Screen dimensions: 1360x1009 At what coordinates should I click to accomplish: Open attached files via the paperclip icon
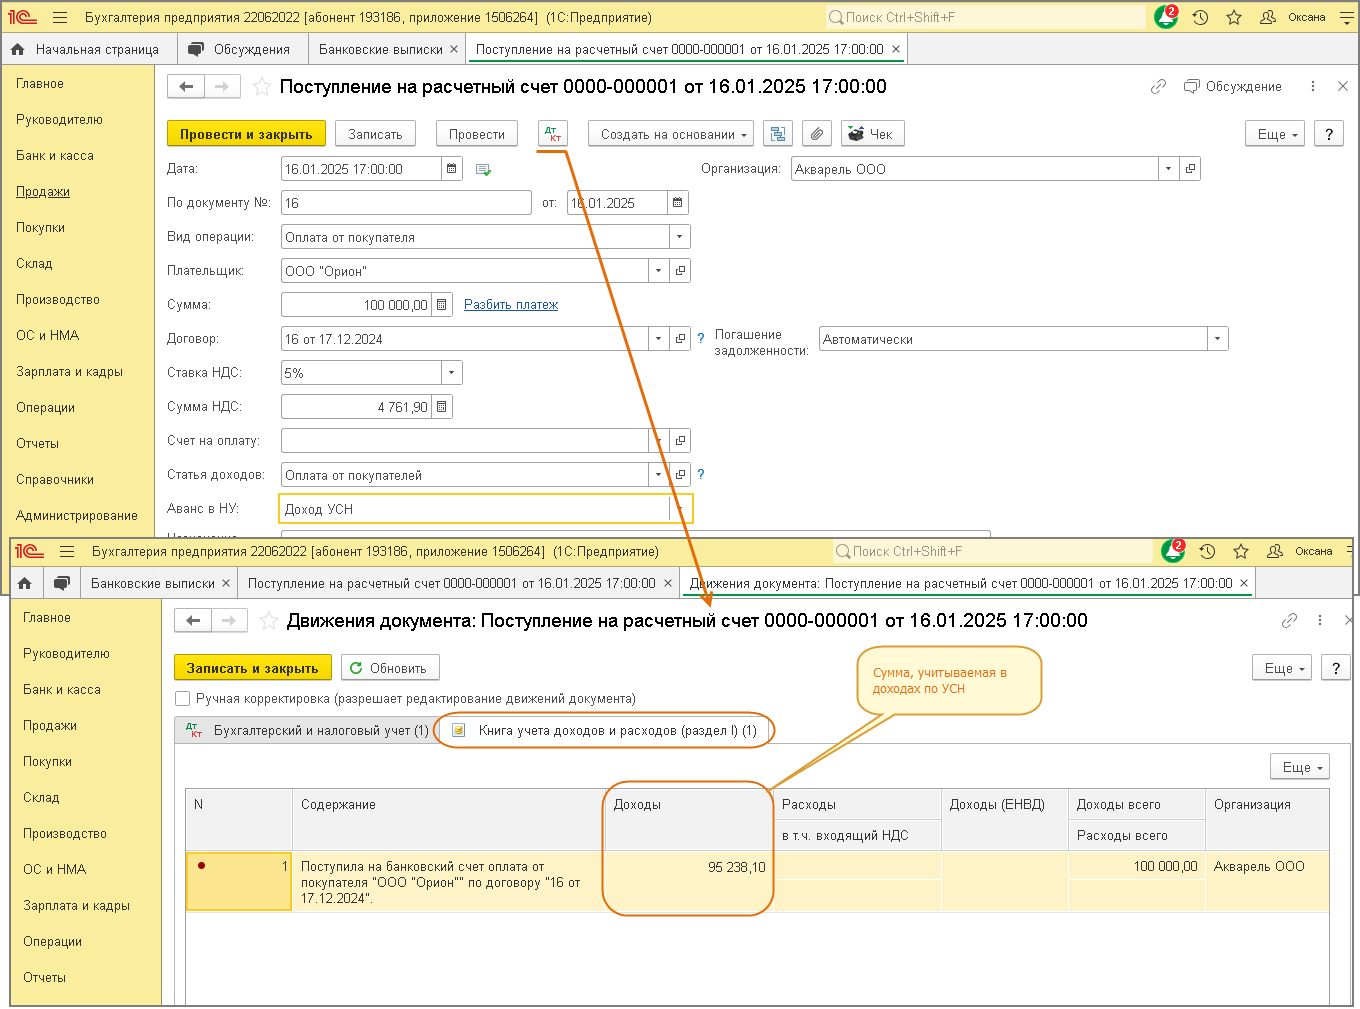(817, 134)
